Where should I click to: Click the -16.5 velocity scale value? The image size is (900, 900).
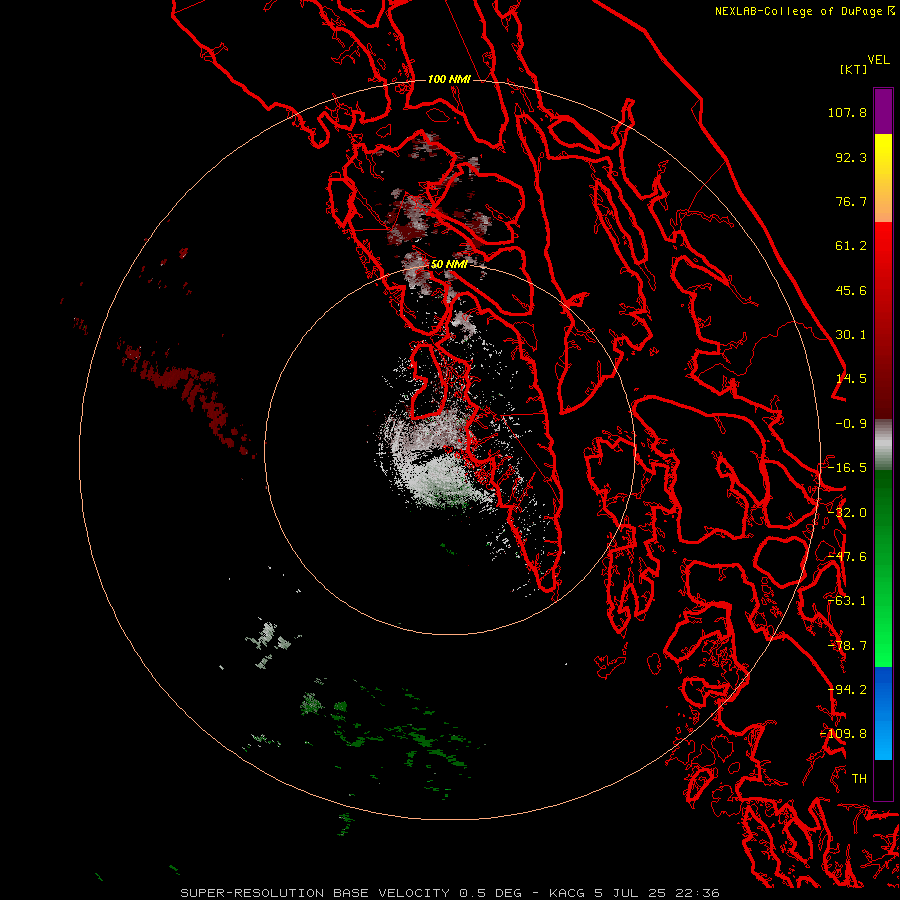(x=847, y=468)
